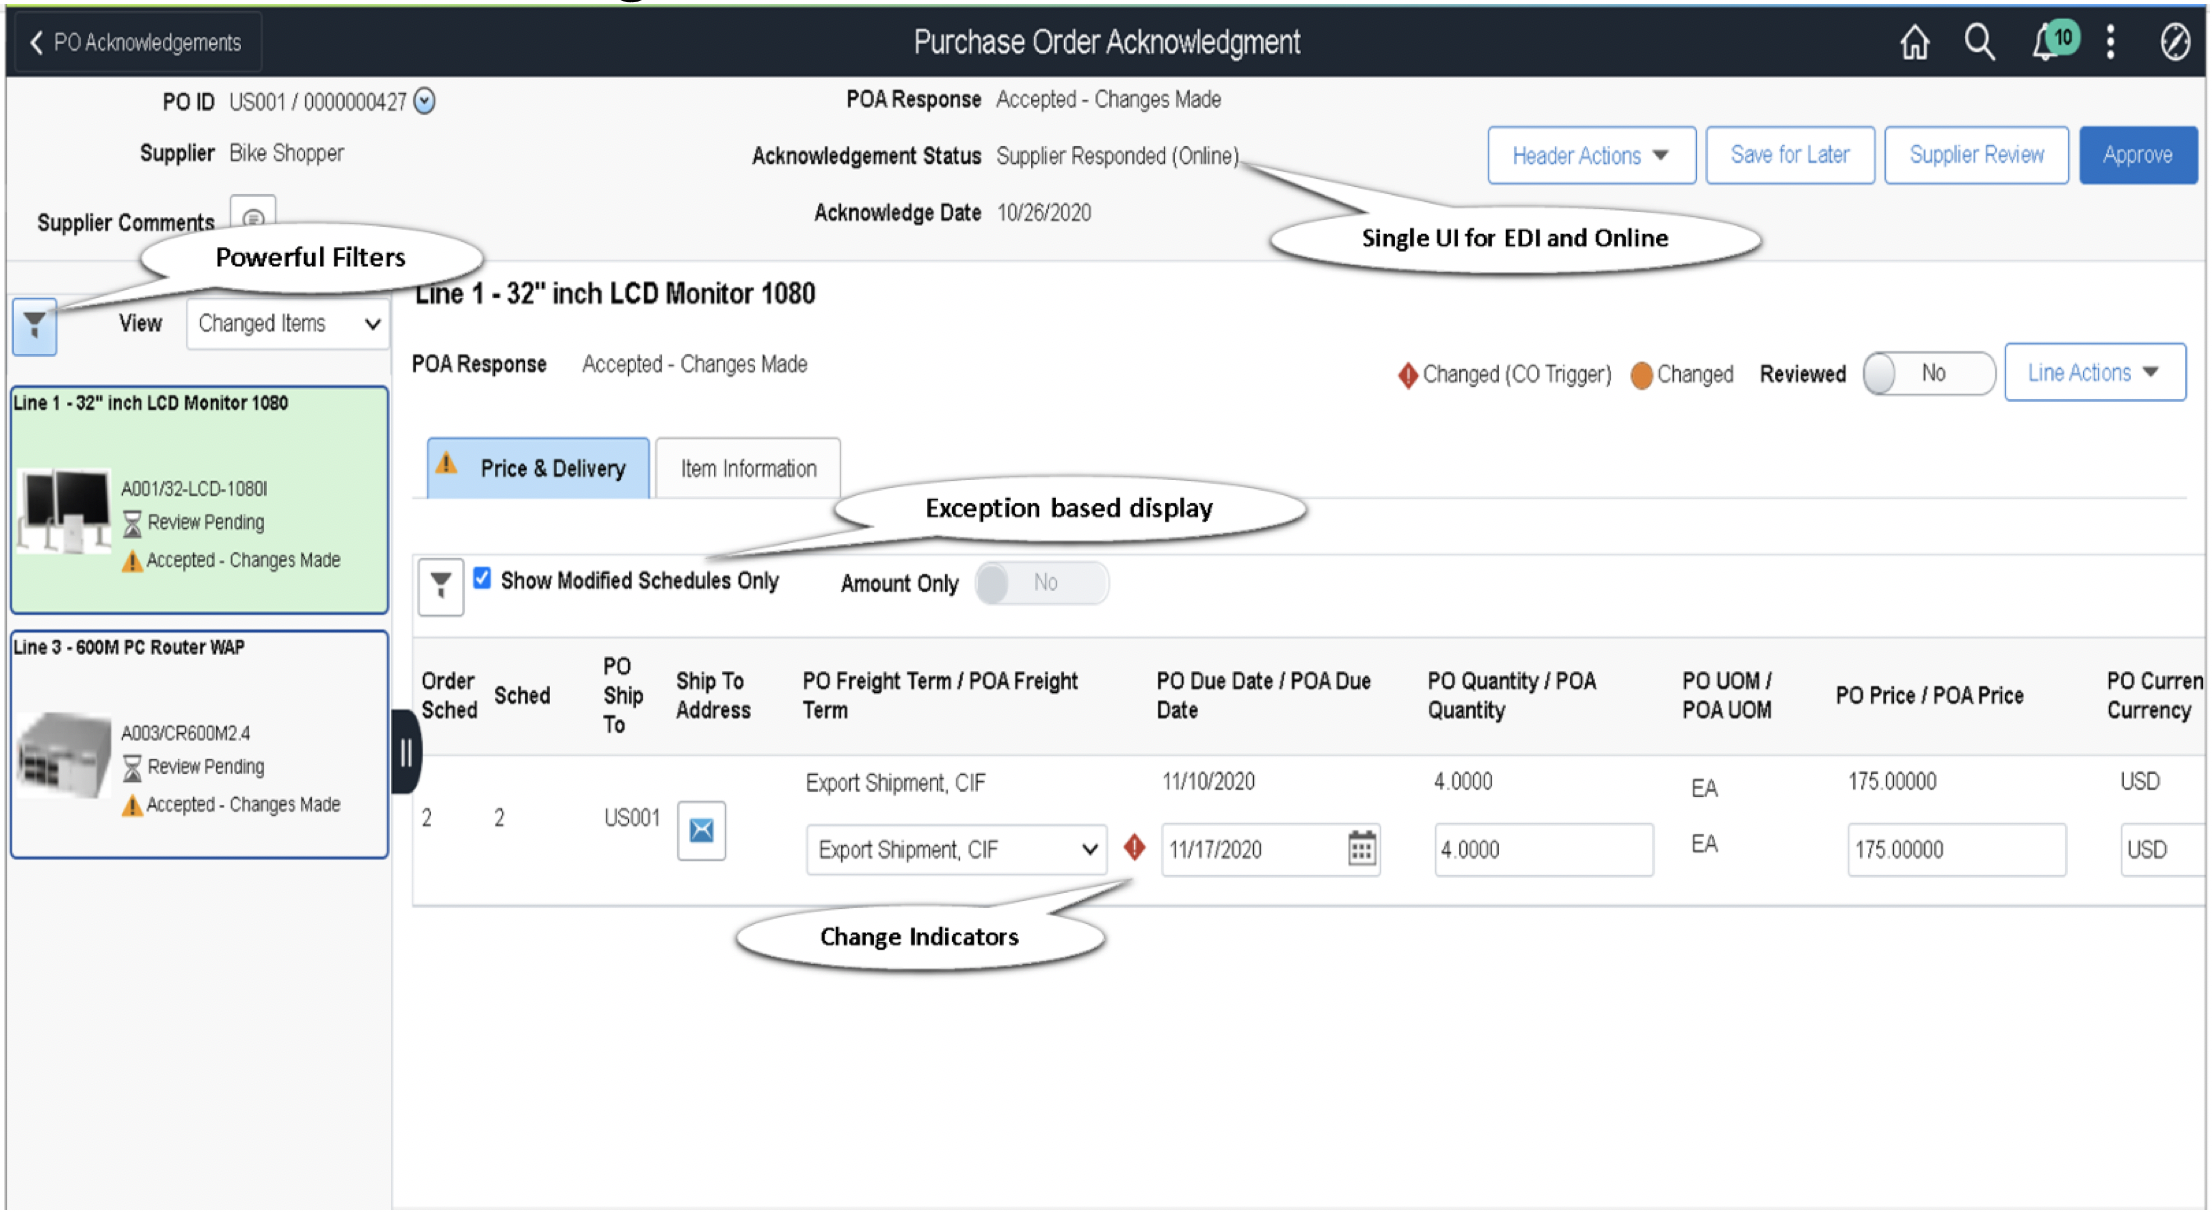This screenshot has height=1212, width=2212.
Task: Open the POA Freight Term dropdown
Action: coord(955,849)
